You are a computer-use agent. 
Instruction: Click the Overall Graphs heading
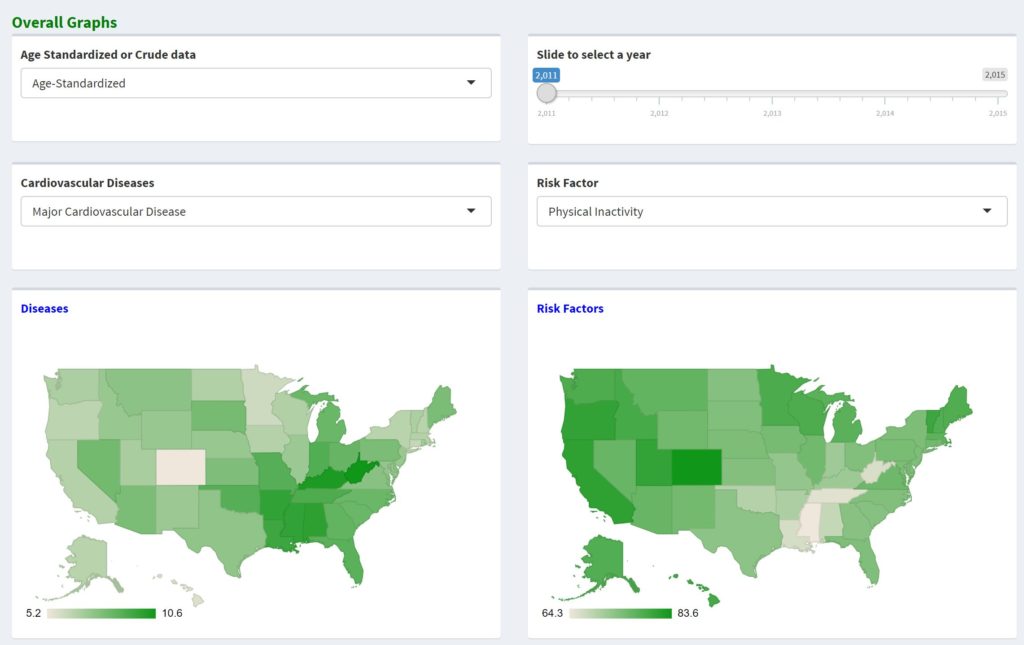point(65,22)
